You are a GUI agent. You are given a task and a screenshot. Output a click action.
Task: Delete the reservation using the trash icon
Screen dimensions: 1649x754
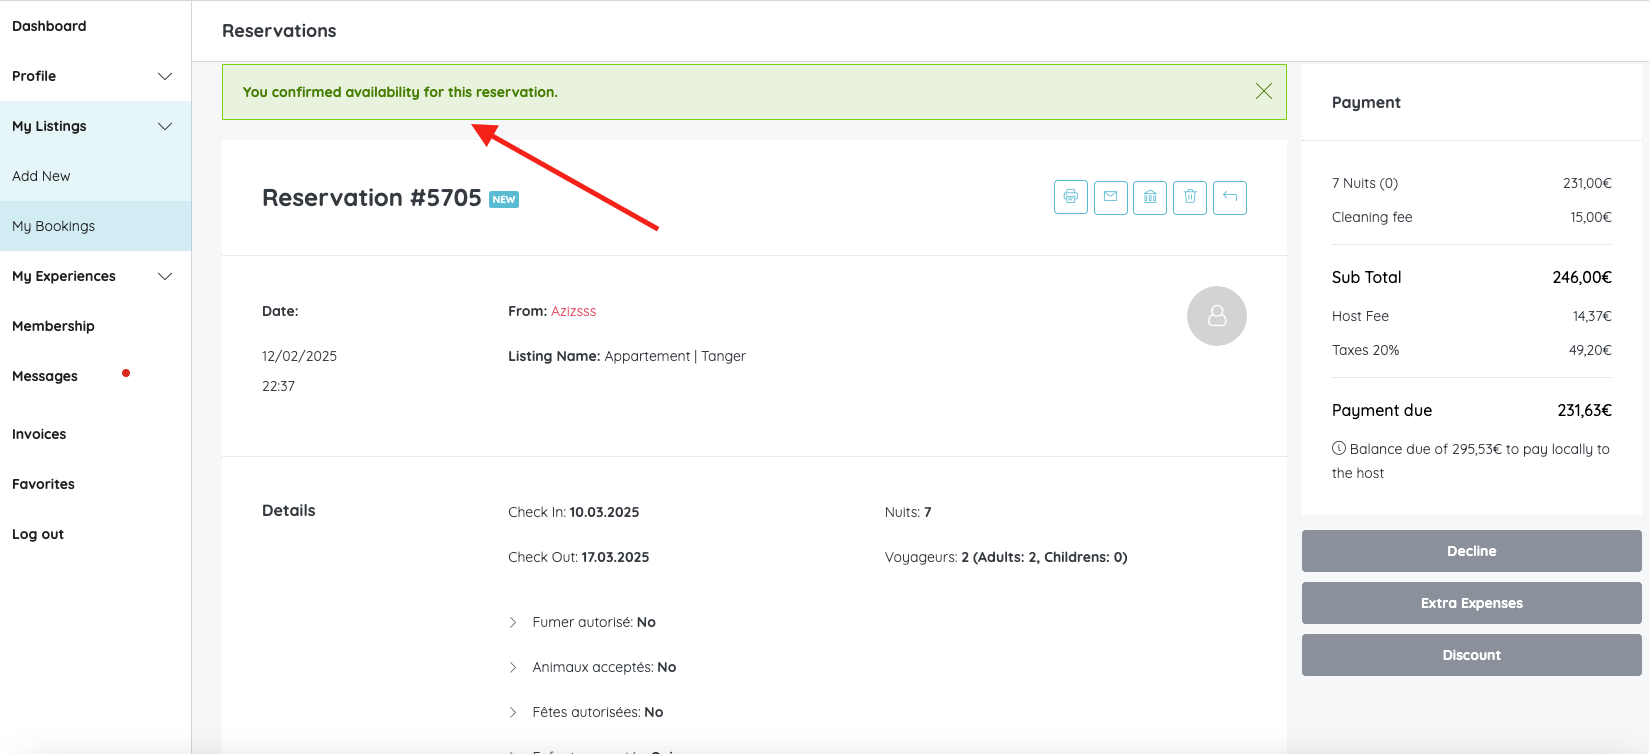(1190, 197)
